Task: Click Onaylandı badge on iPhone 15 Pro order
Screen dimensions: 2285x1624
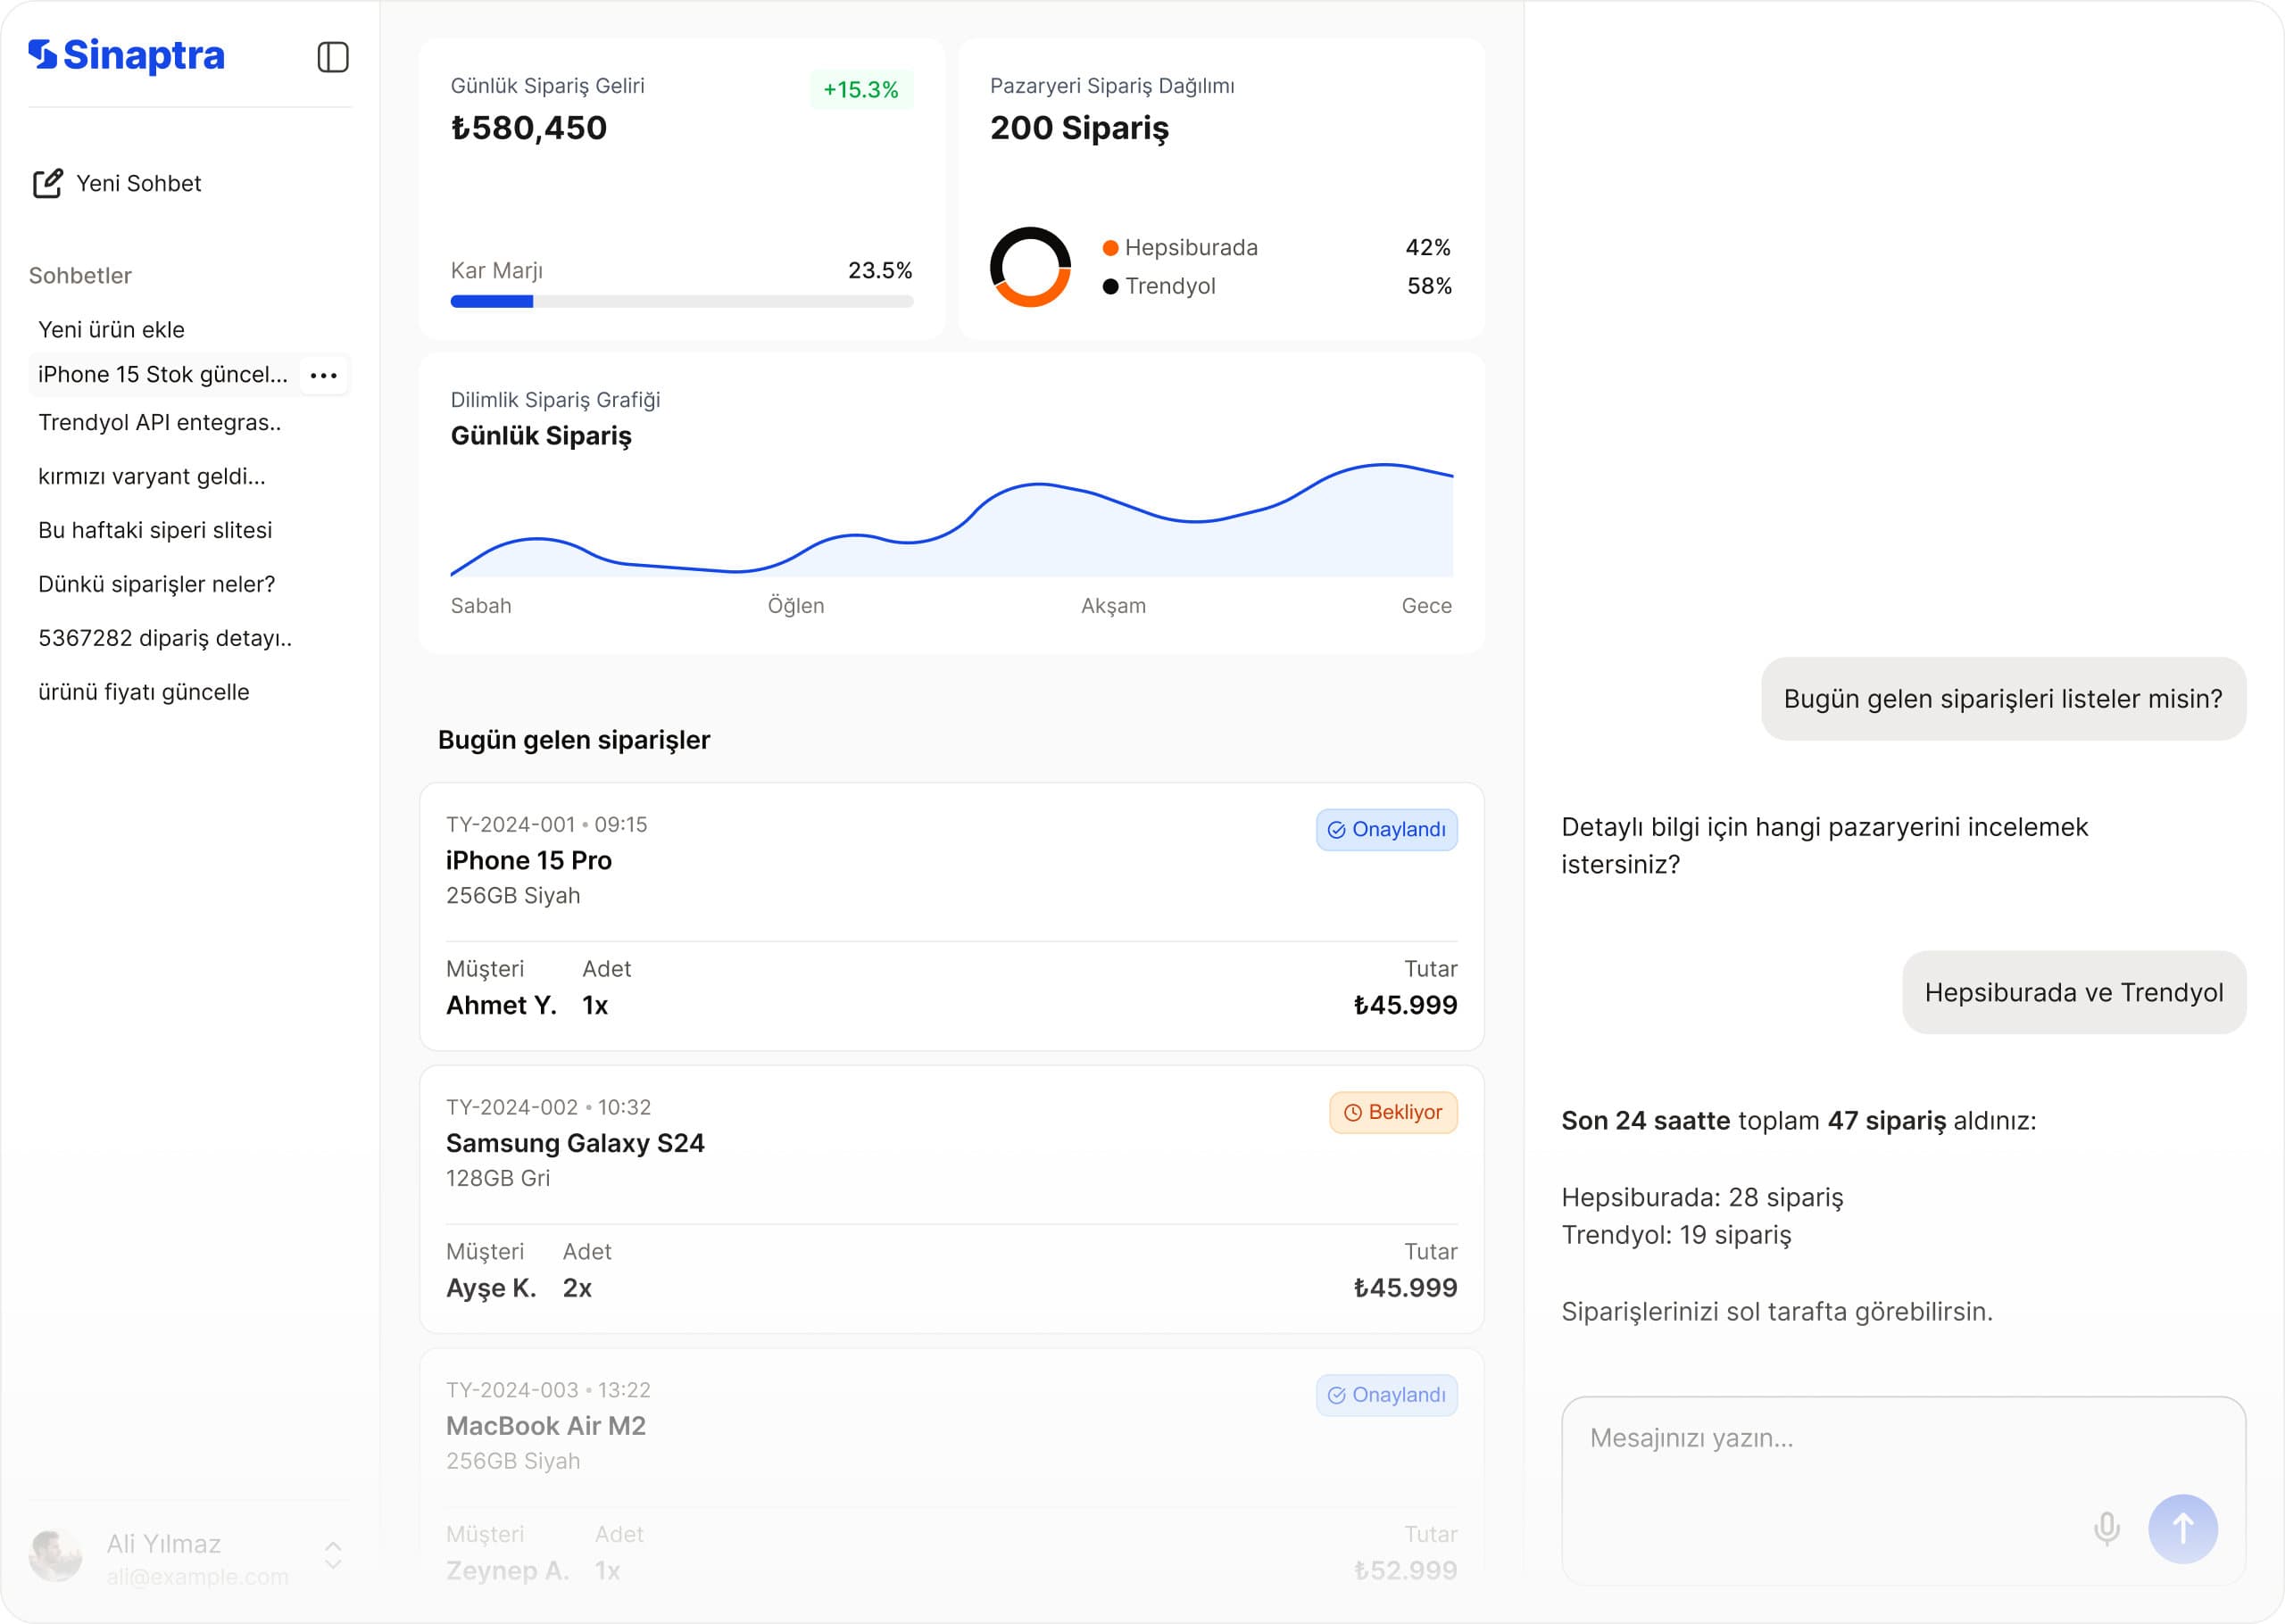Action: point(1387,830)
